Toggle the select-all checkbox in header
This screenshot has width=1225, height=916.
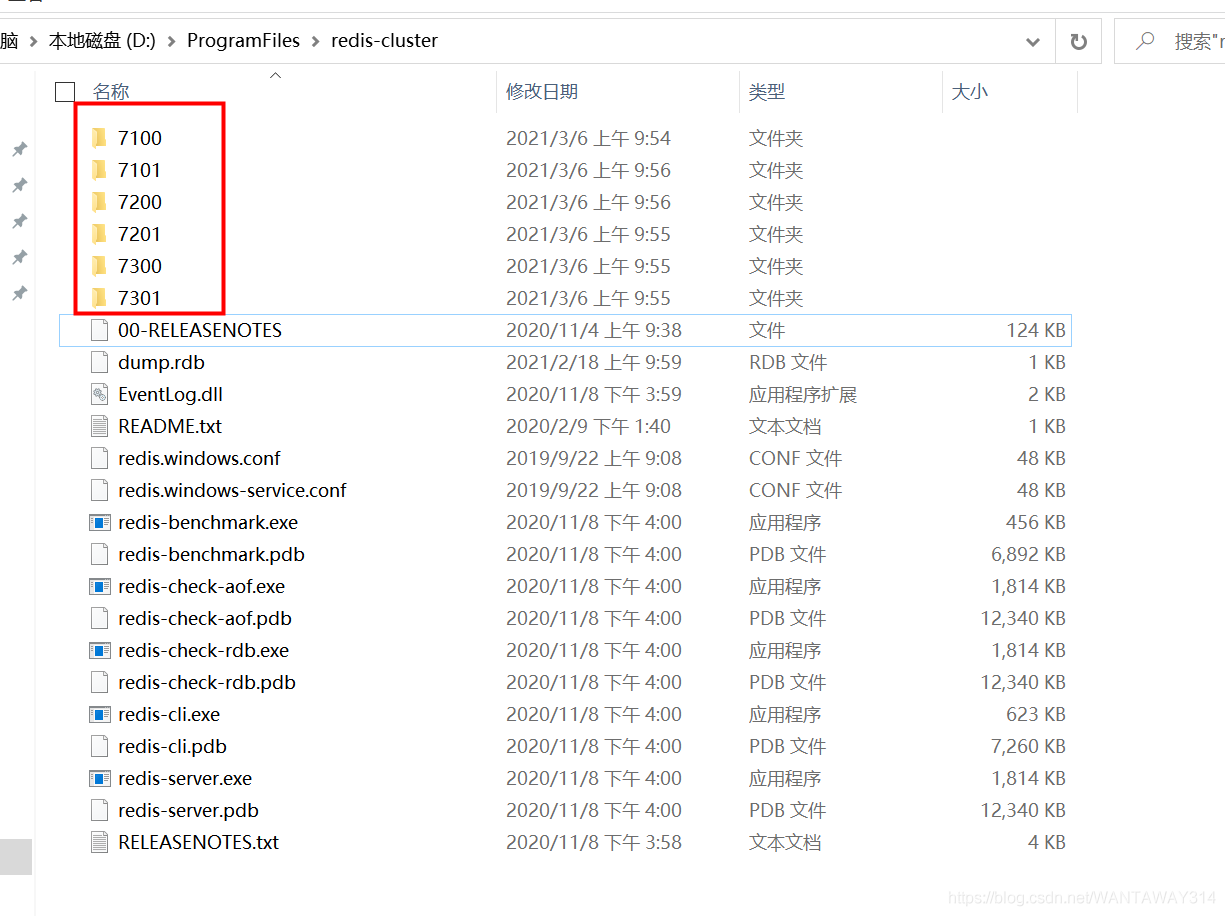tap(65, 92)
